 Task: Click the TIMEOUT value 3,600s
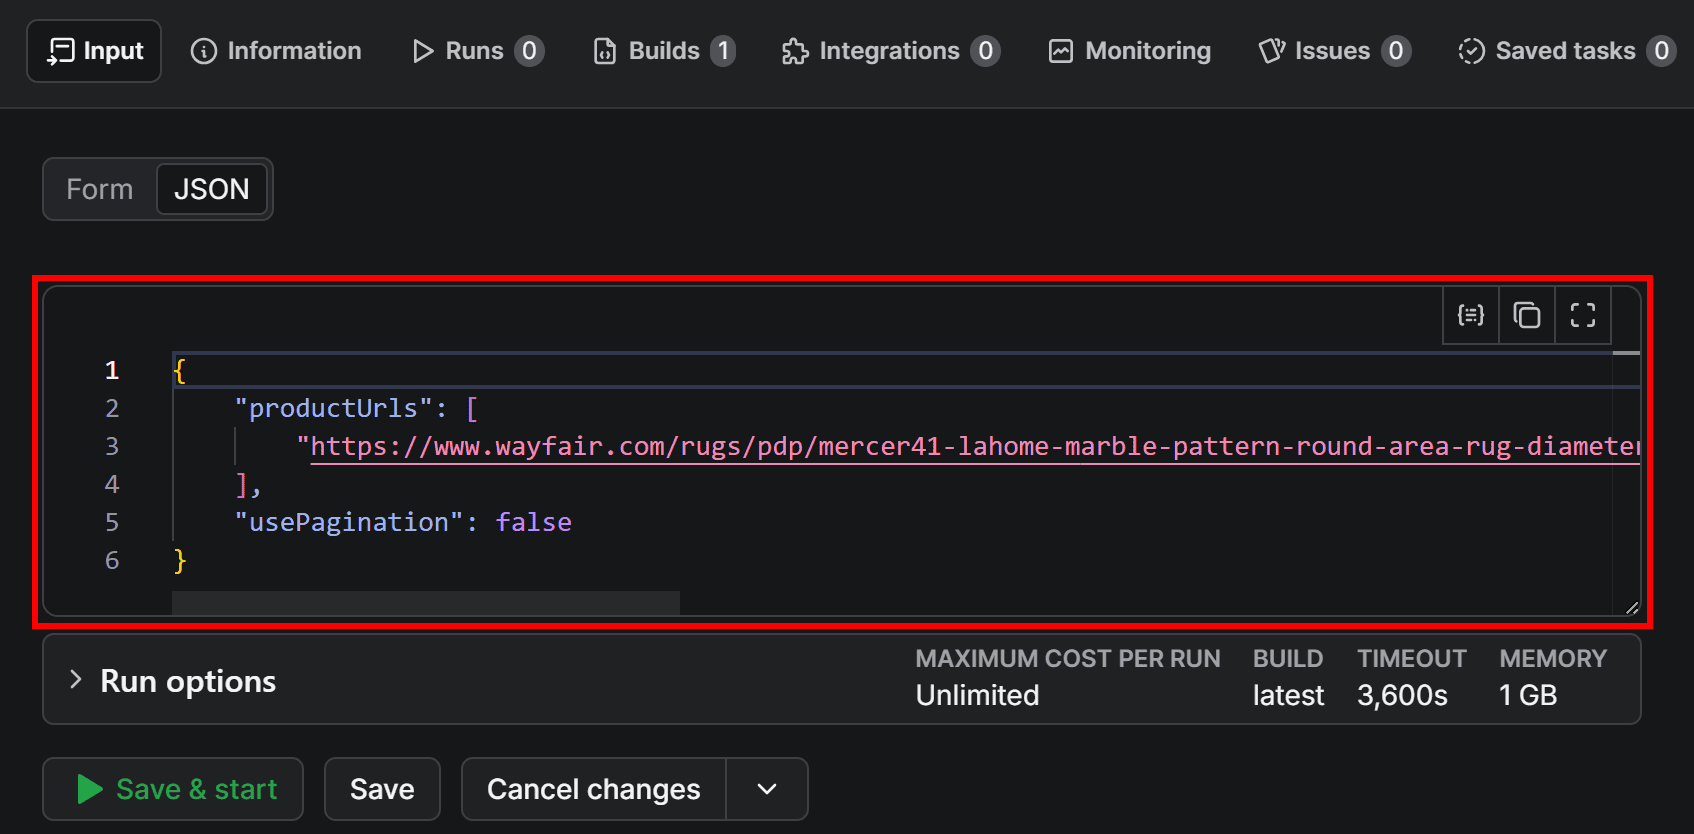(1402, 695)
